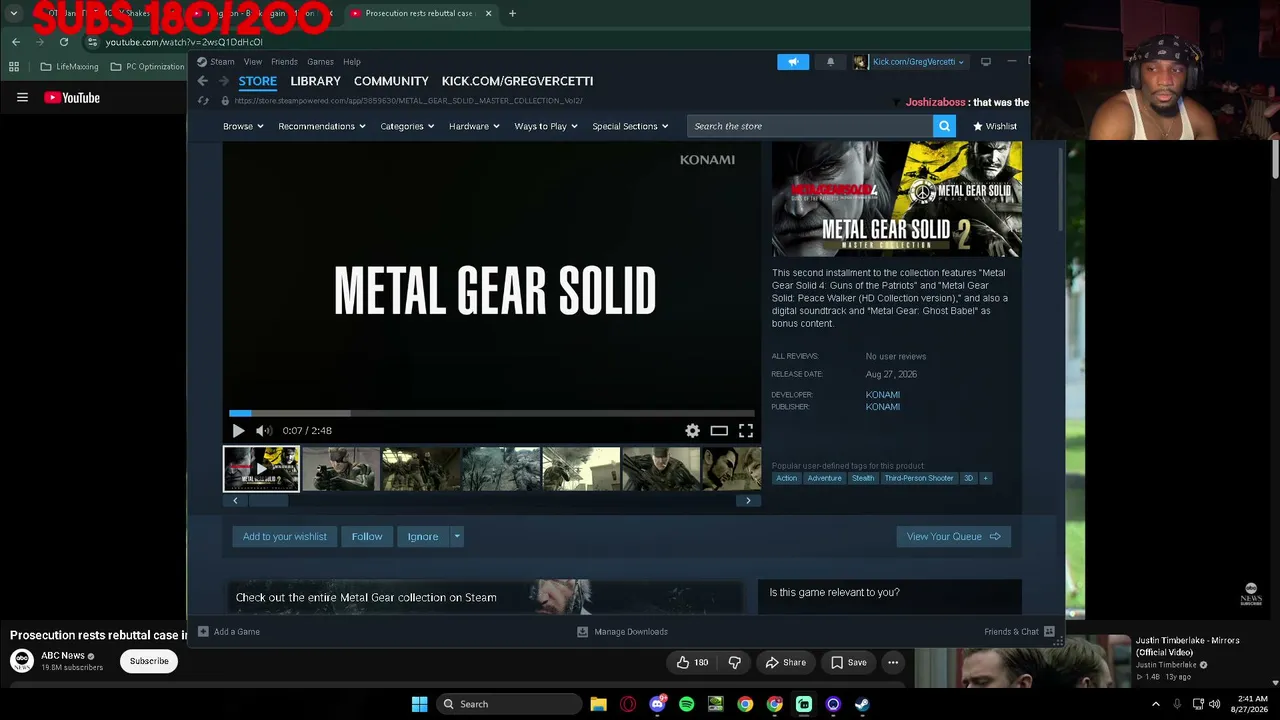Screen dimensions: 1280x720
Task: Switch to the COMMUNITY tab
Action: point(391,81)
